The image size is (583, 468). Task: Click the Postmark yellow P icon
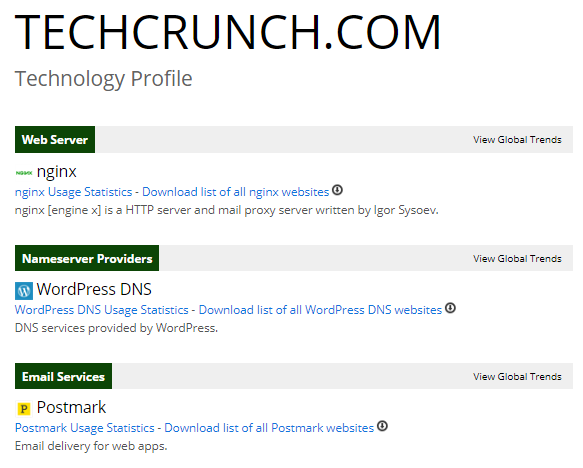pyautogui.click(x=24, y=409)
